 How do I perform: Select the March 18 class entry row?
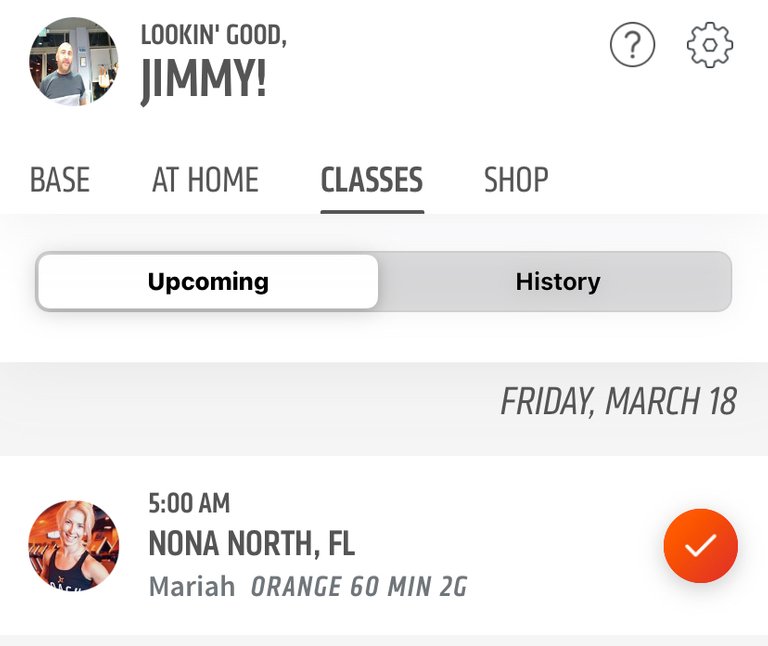[384, 546]
